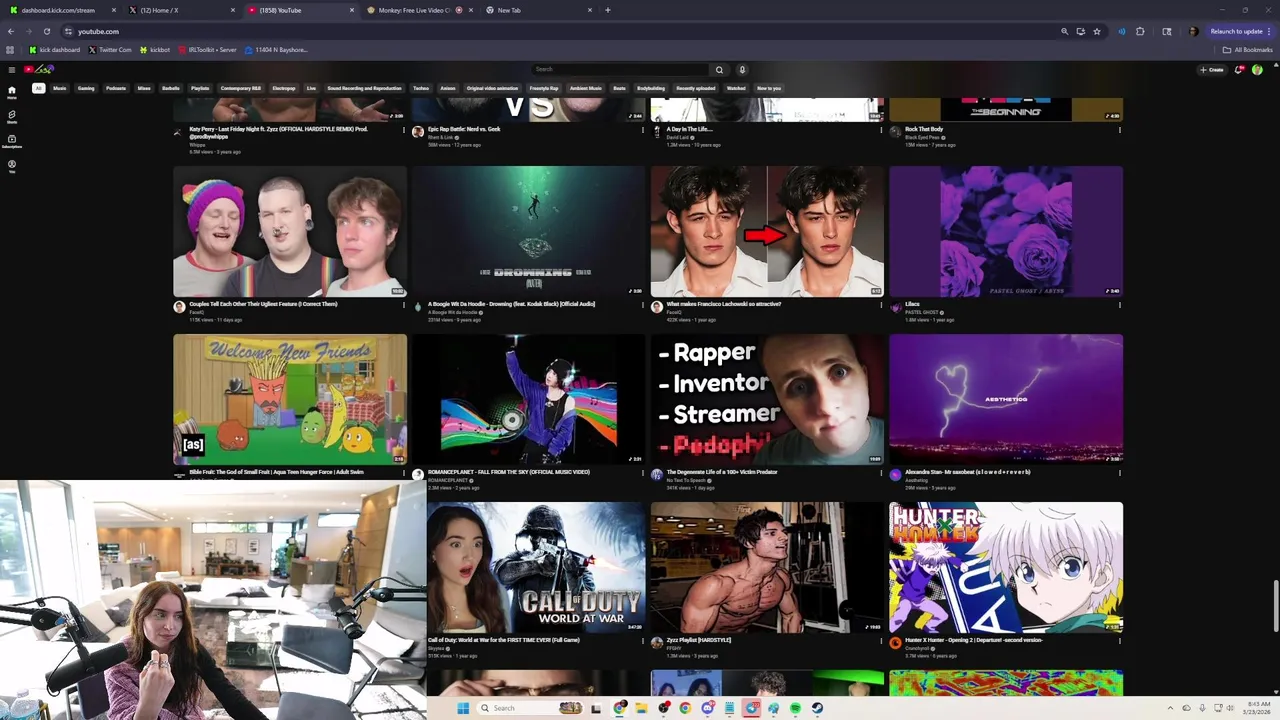Image resolution: width=1280 pixels, height=720 pixels.
Task: Select the New to you chip
Action: [x=769, y=88]
